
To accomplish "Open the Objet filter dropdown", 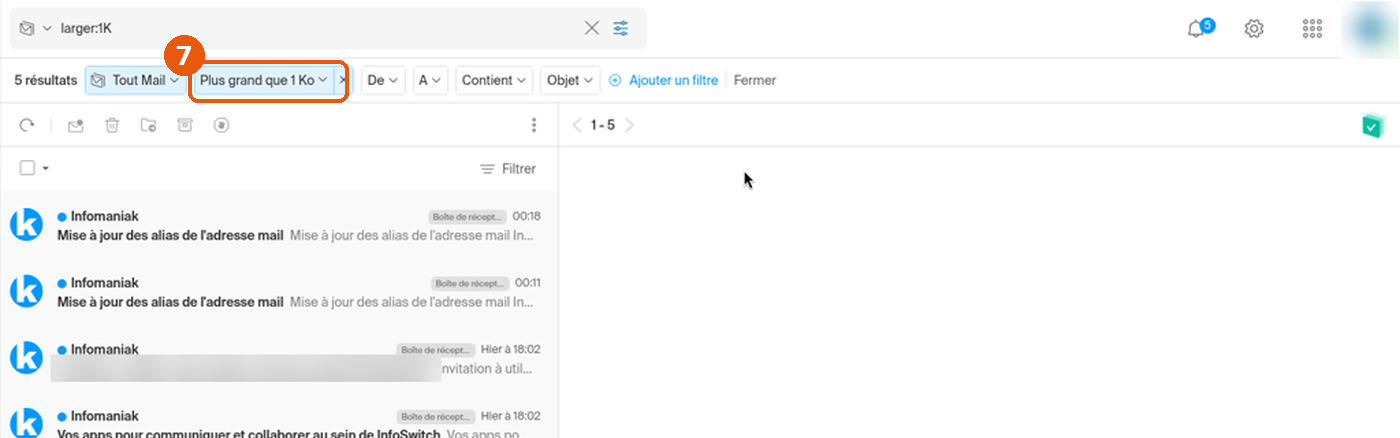I will point(570,80).
